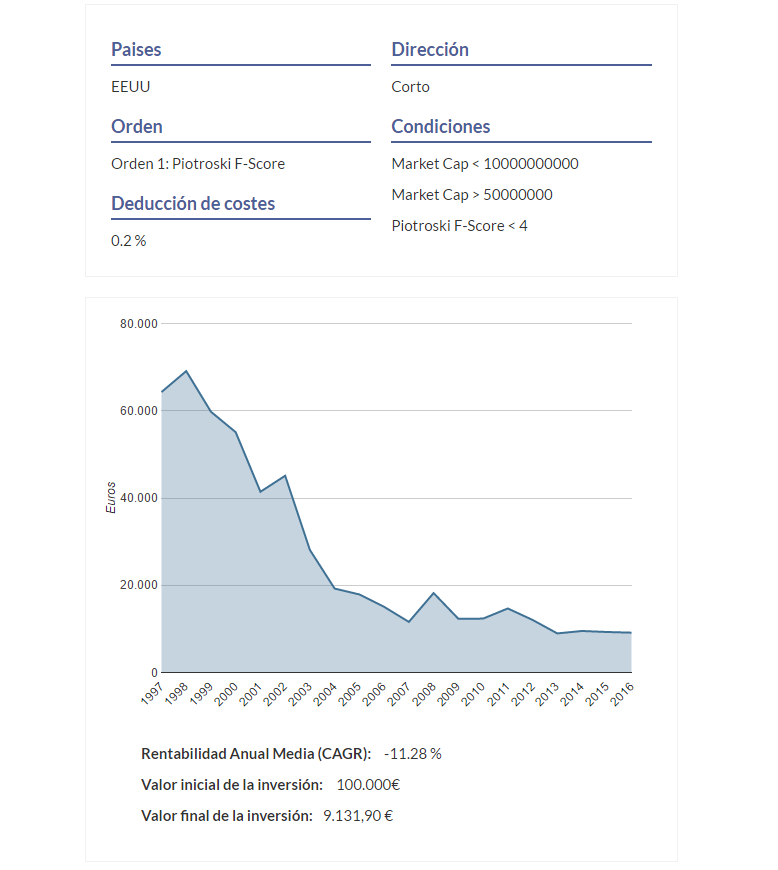Select the final value 9.131,90 €

pyautogui.click(x=358, y=816)
